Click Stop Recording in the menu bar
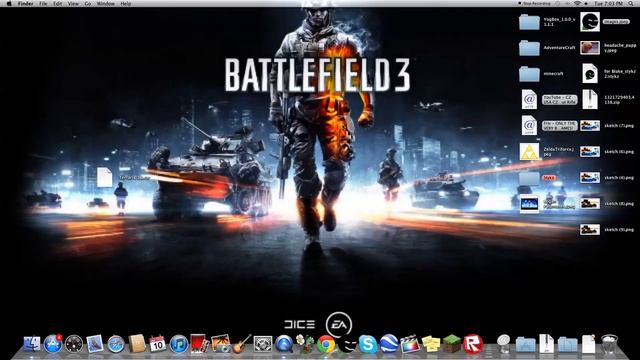The height and width of the screenshot is (360, 640). (x=534, y=3)
